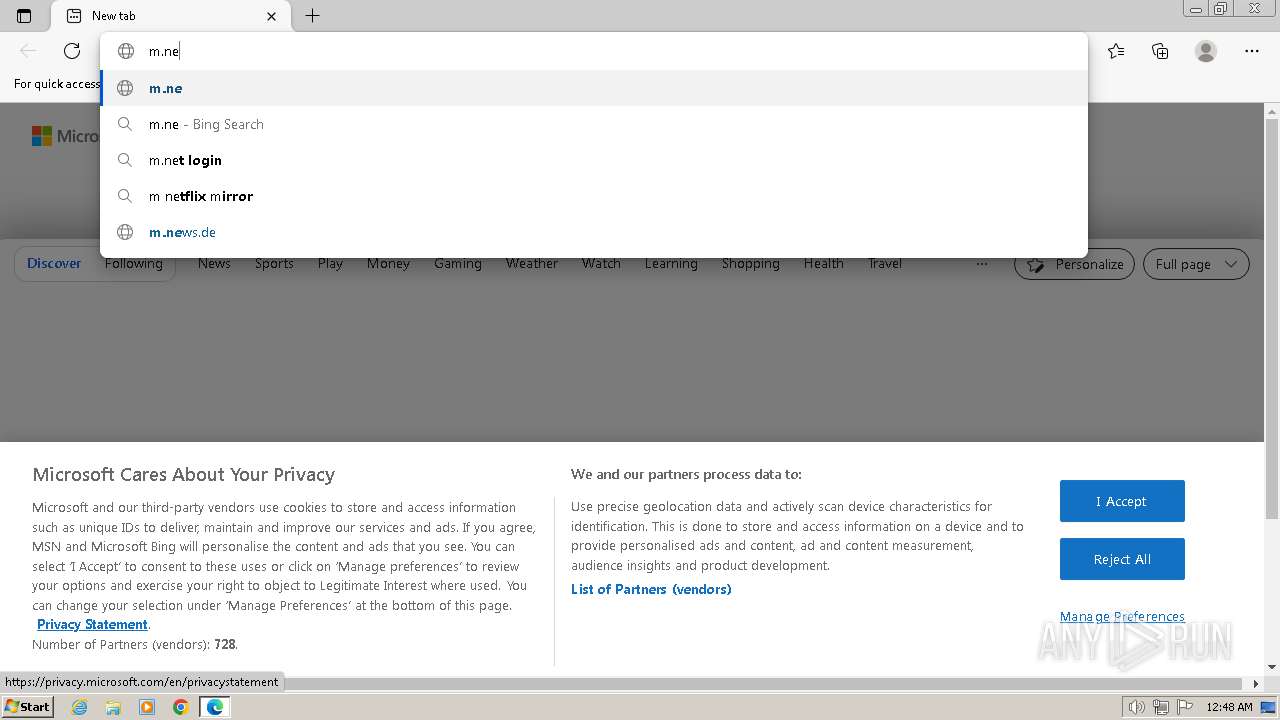Select m.news.de site suggestion
The image size is (1280, 720).
(x=594, y=232)
